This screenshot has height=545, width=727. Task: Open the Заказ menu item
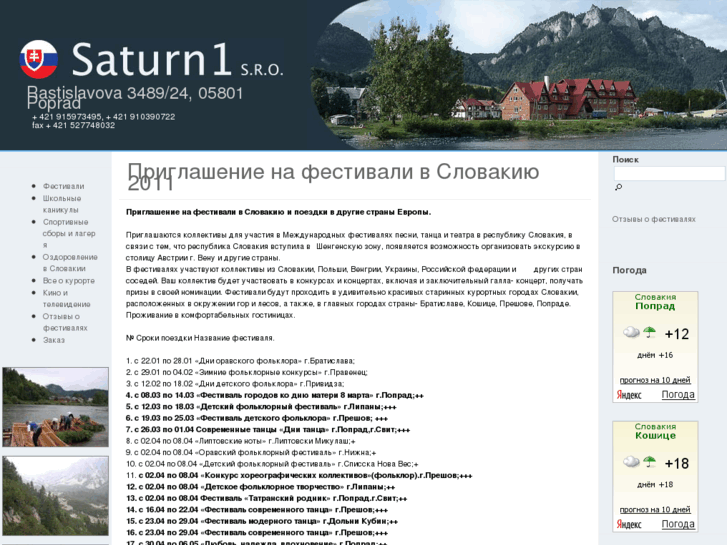click(x=54, y=340)
